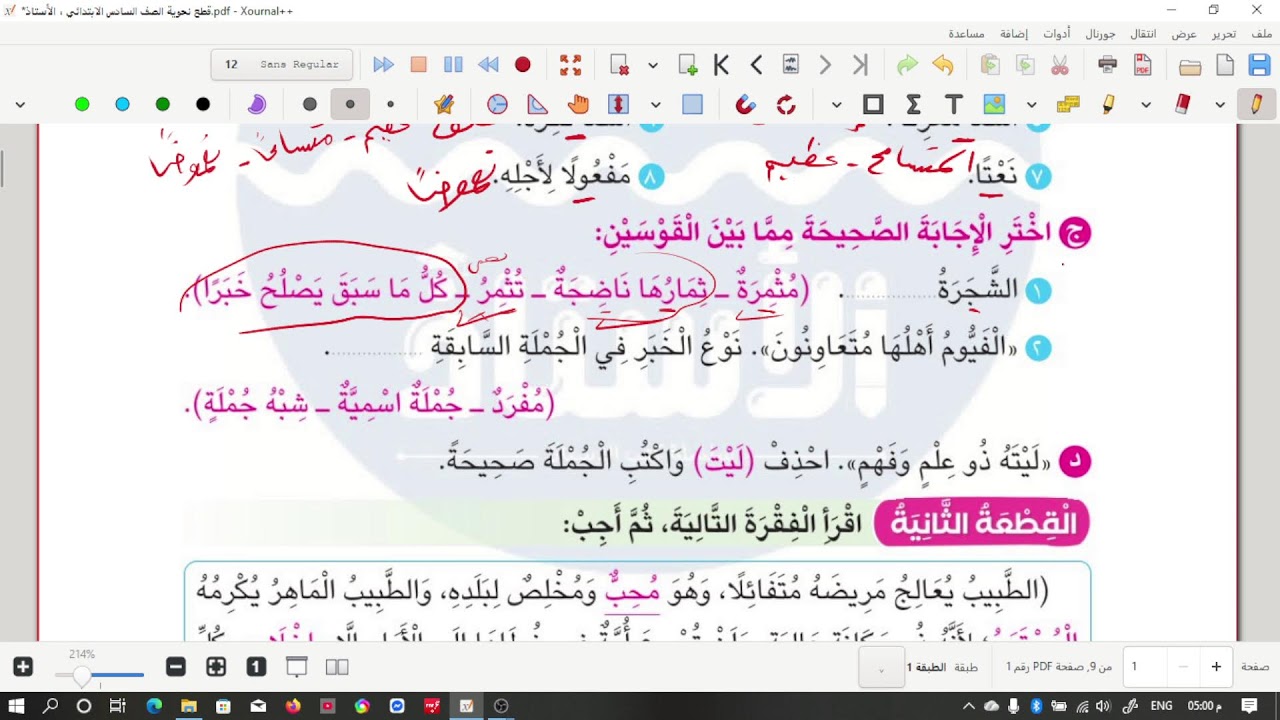
Task: Open the مساعدة menu
Action: pos(966,33)
